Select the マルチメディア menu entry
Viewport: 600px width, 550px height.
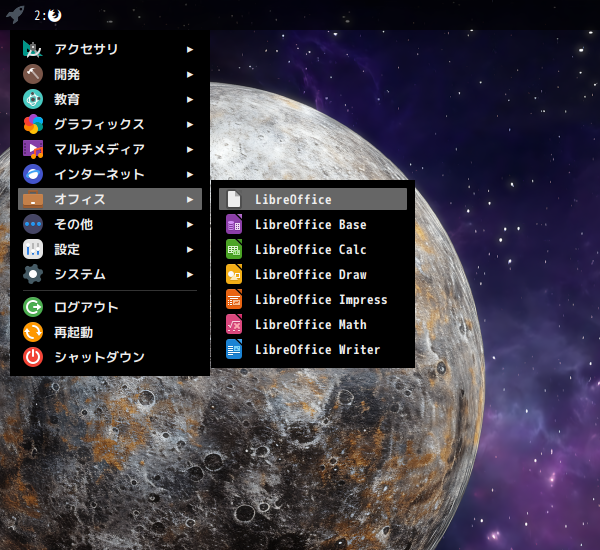(98, 149)
